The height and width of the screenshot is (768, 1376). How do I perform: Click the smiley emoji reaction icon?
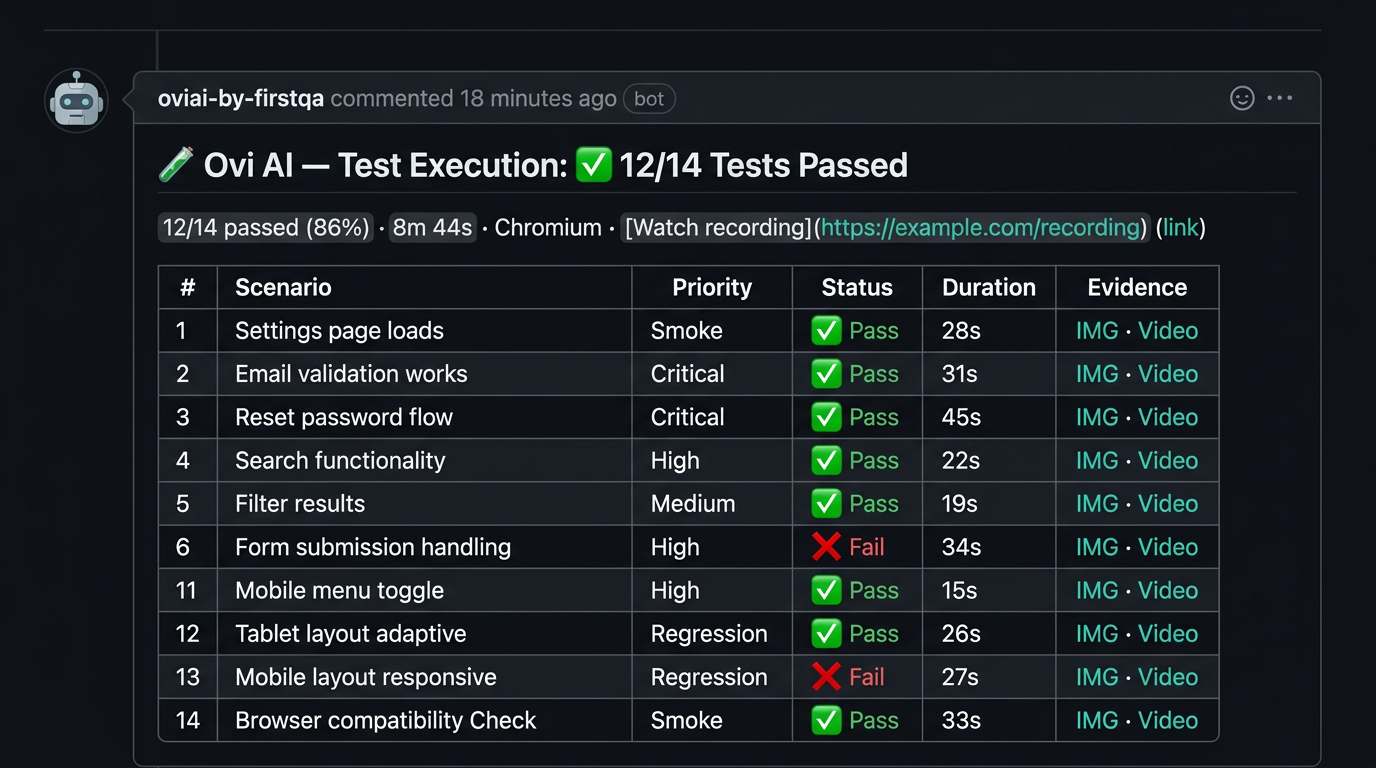(x=1242, y=98)
